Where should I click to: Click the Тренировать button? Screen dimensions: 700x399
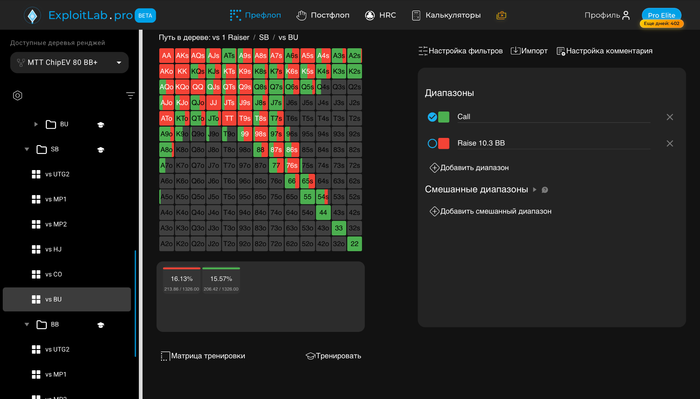click(x=333, y=356)
